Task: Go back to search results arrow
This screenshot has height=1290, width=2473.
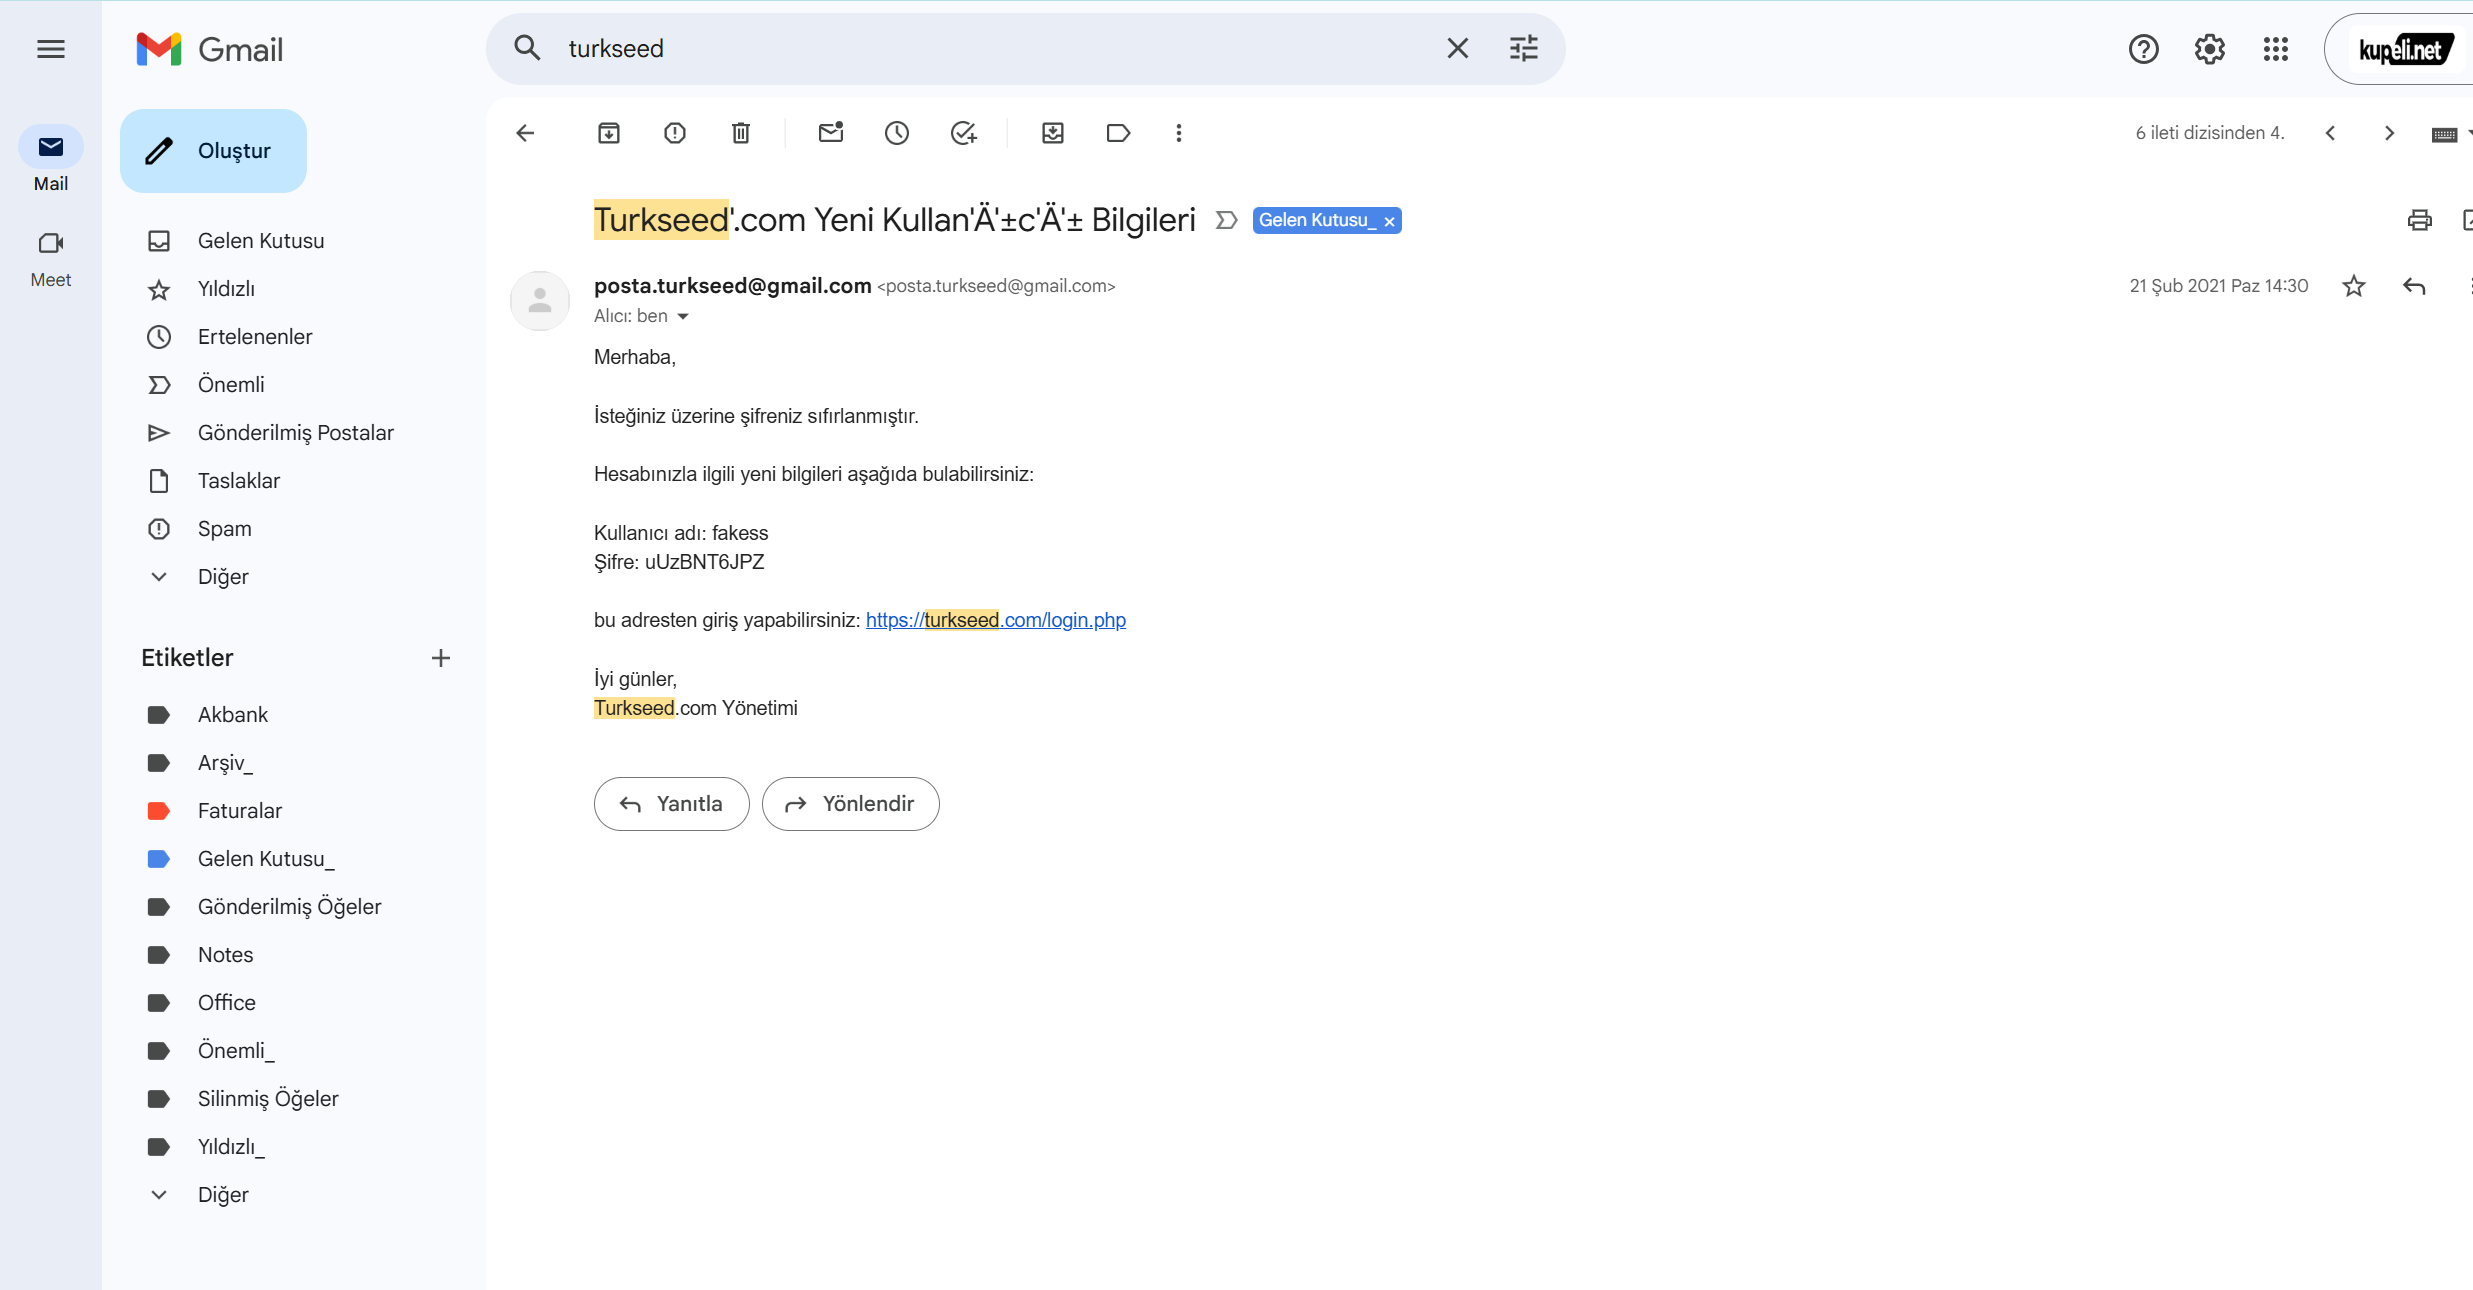Action: pos(525,133)
